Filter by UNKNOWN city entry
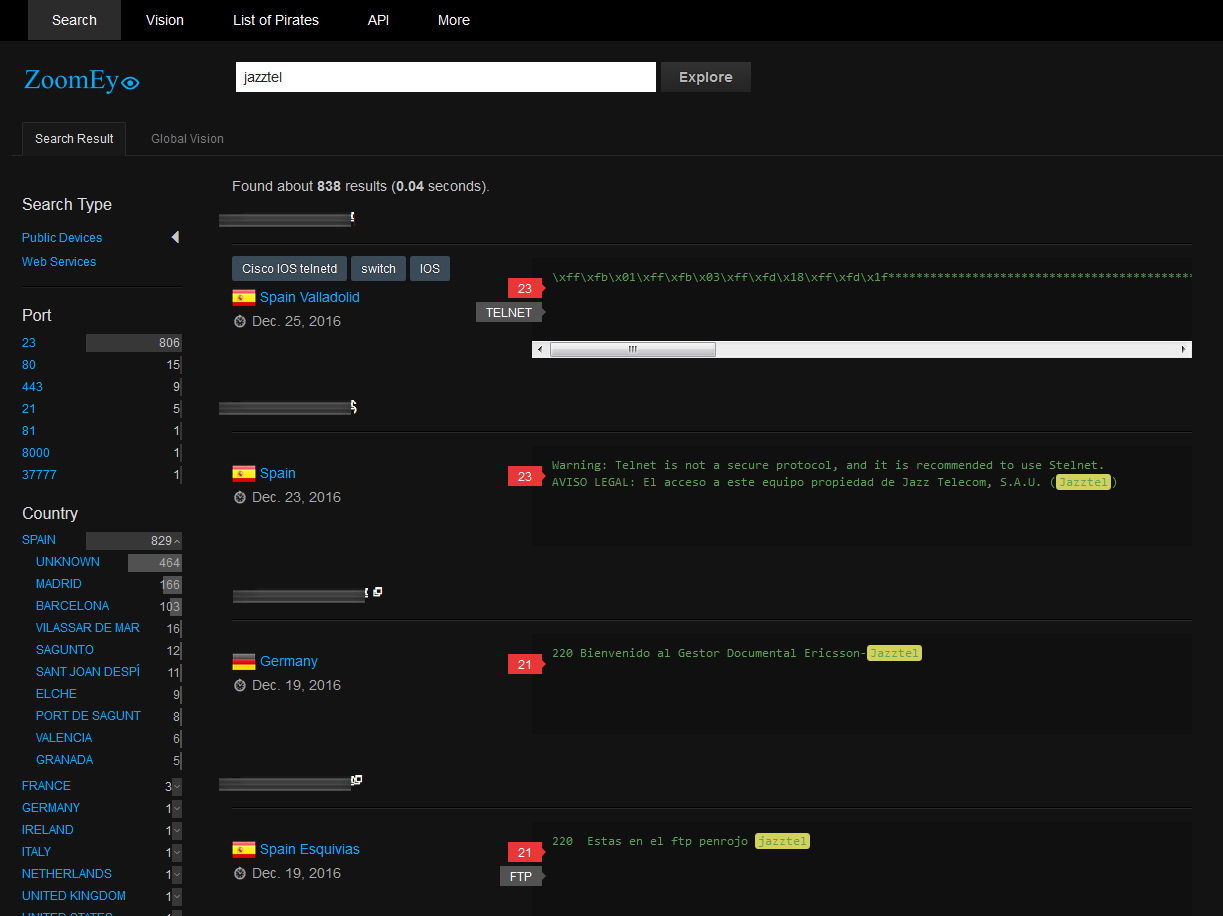The height and width of the screenshot is (916, 1223). coord(68,562)
